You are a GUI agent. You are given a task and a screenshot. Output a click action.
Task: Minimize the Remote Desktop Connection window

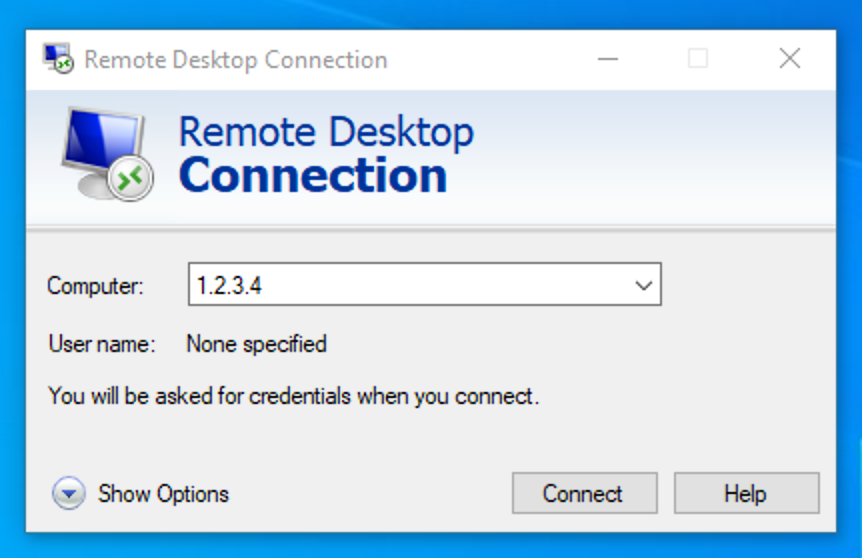[x=608, y=58]
